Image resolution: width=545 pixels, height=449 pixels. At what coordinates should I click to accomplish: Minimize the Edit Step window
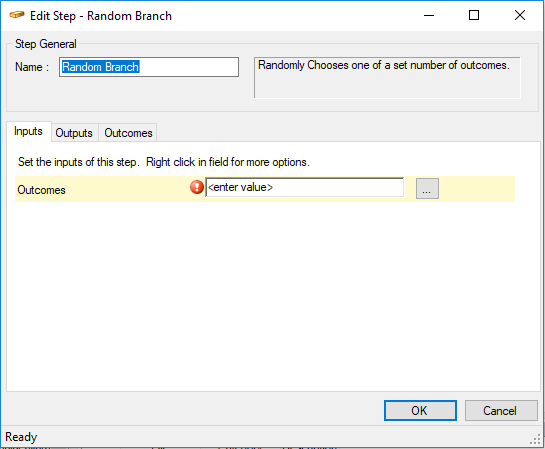pos(429,15)
